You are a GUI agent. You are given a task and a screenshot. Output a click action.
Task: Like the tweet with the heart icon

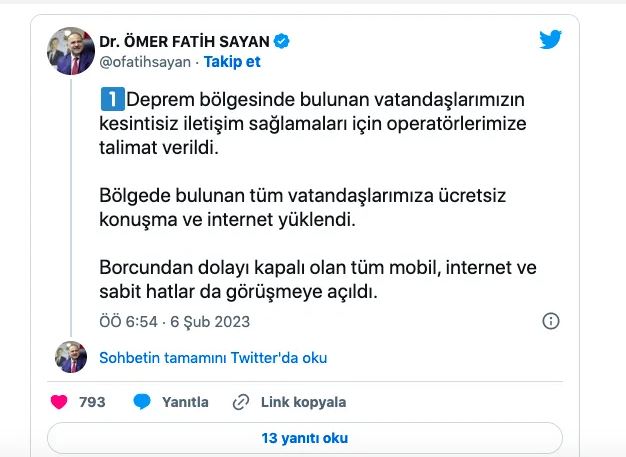click(59, 402)
